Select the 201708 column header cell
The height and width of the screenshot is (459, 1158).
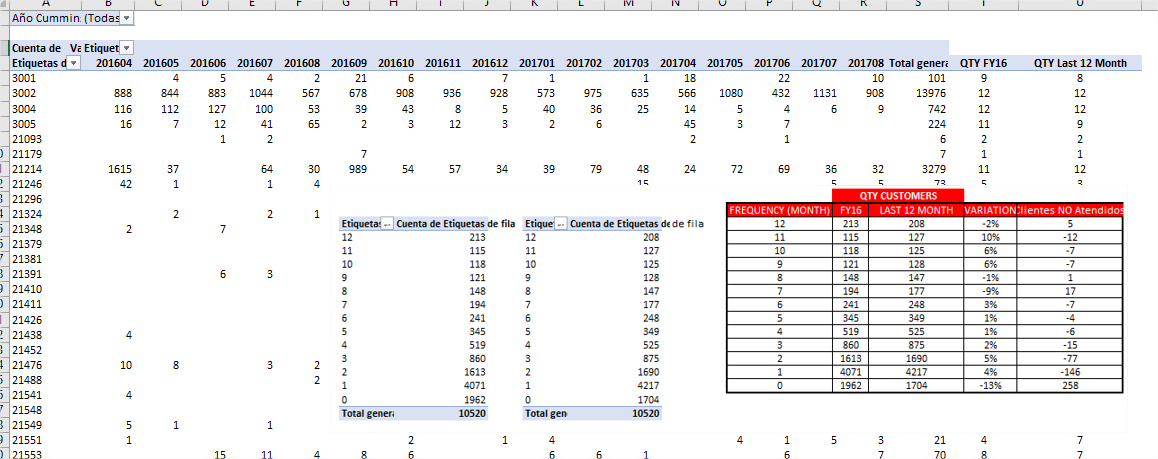pos(866,63)
